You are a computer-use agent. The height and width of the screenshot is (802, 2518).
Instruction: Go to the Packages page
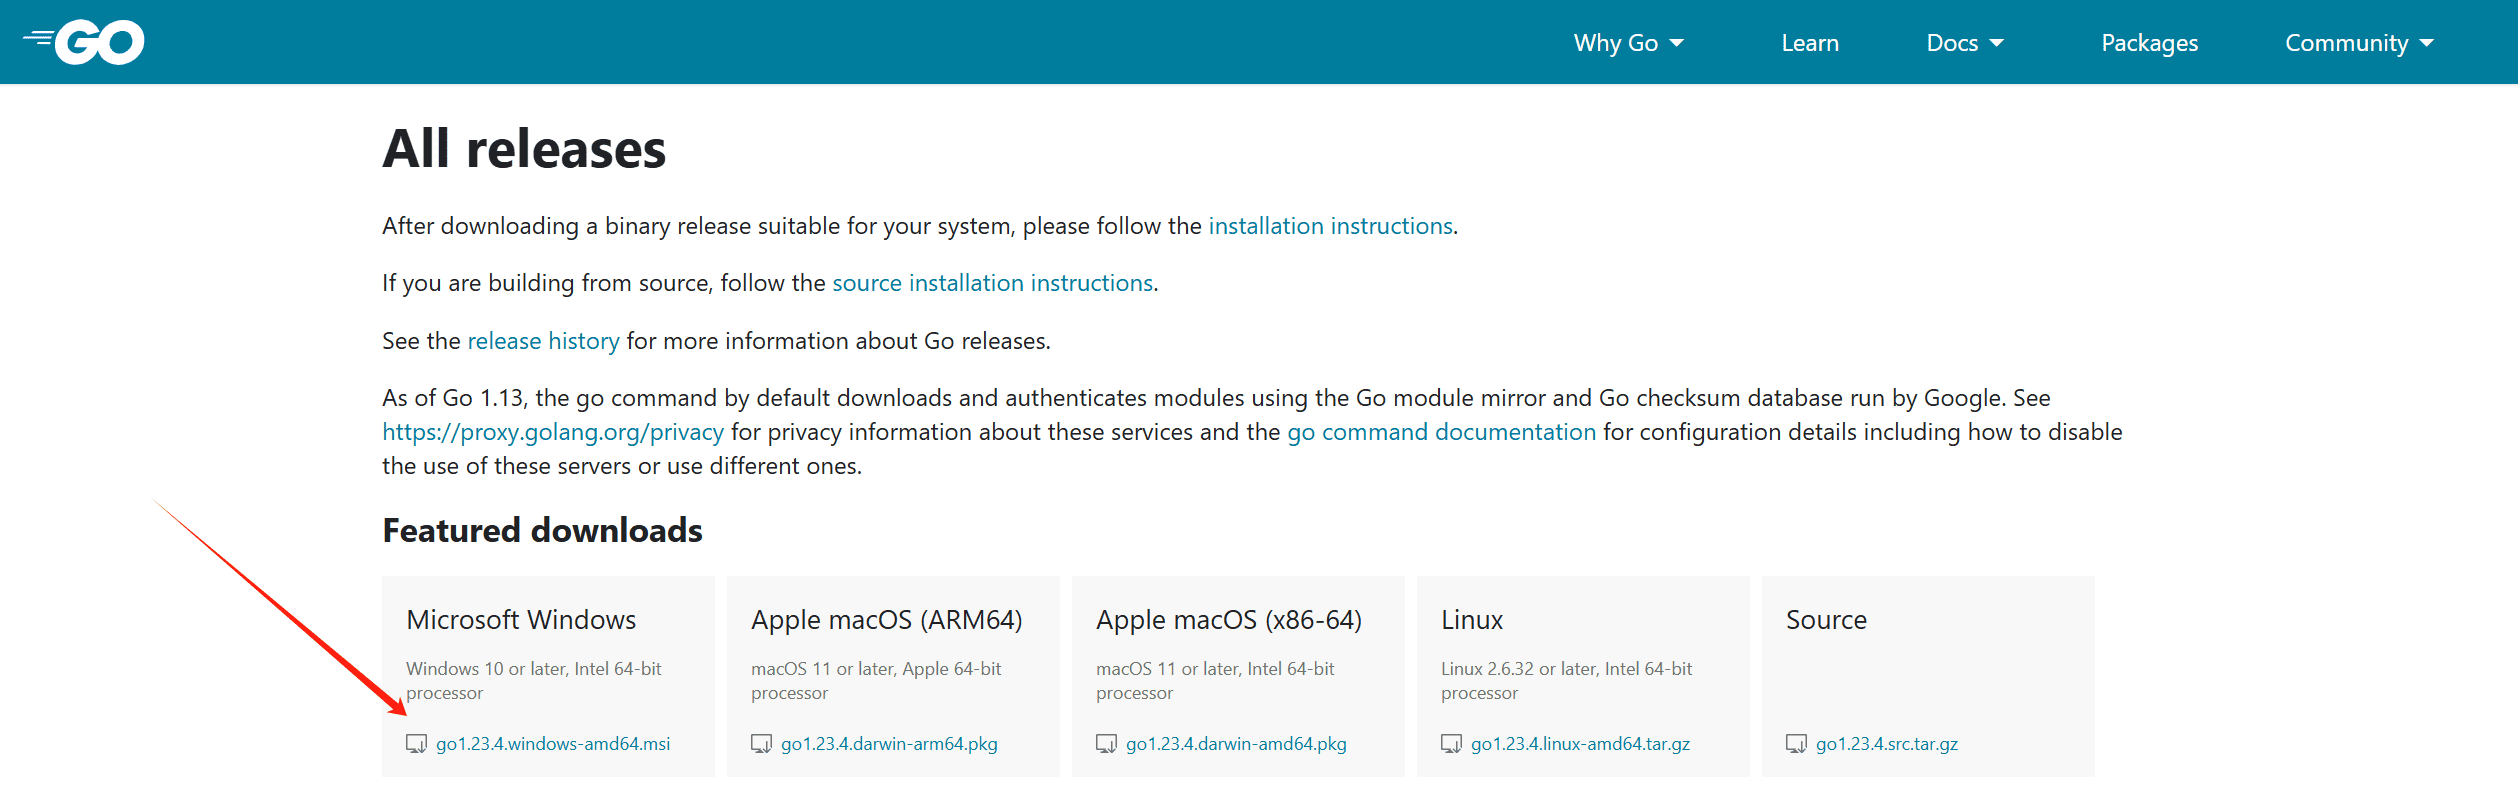(x=2149, y=43)
